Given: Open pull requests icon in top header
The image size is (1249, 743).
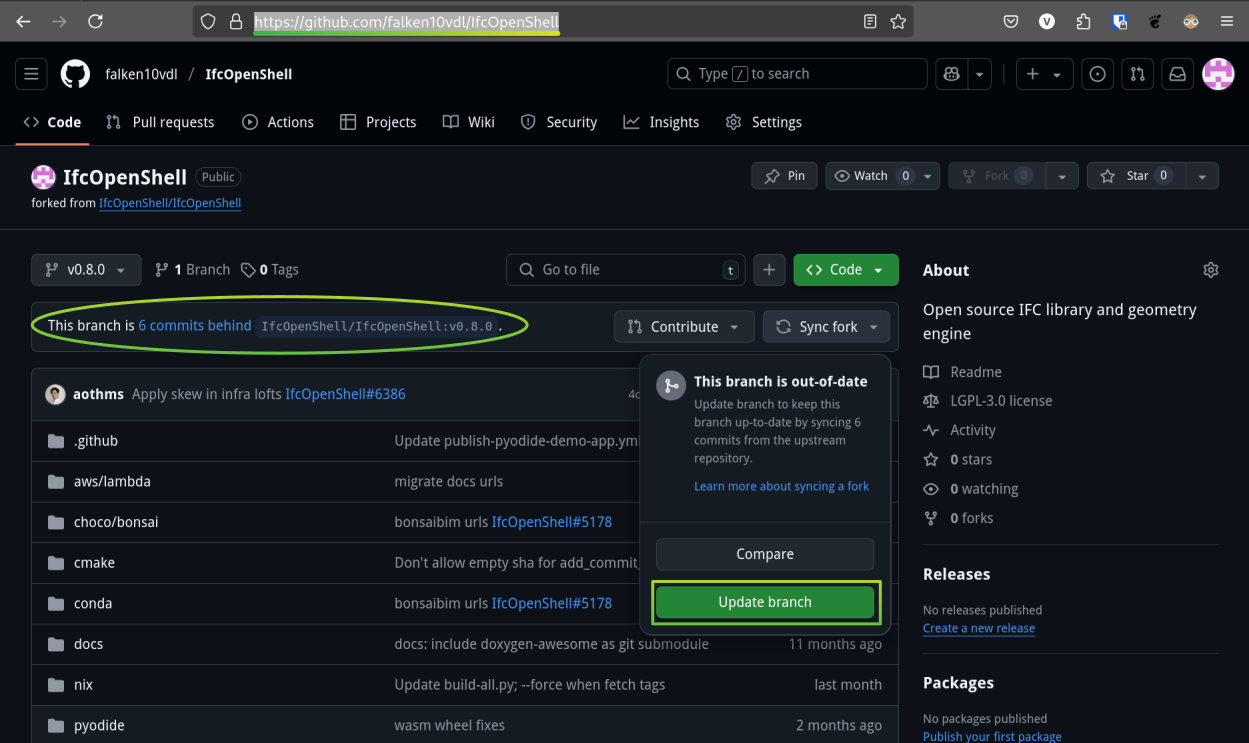Looking at the screenshot, I should coord(1137,74).
